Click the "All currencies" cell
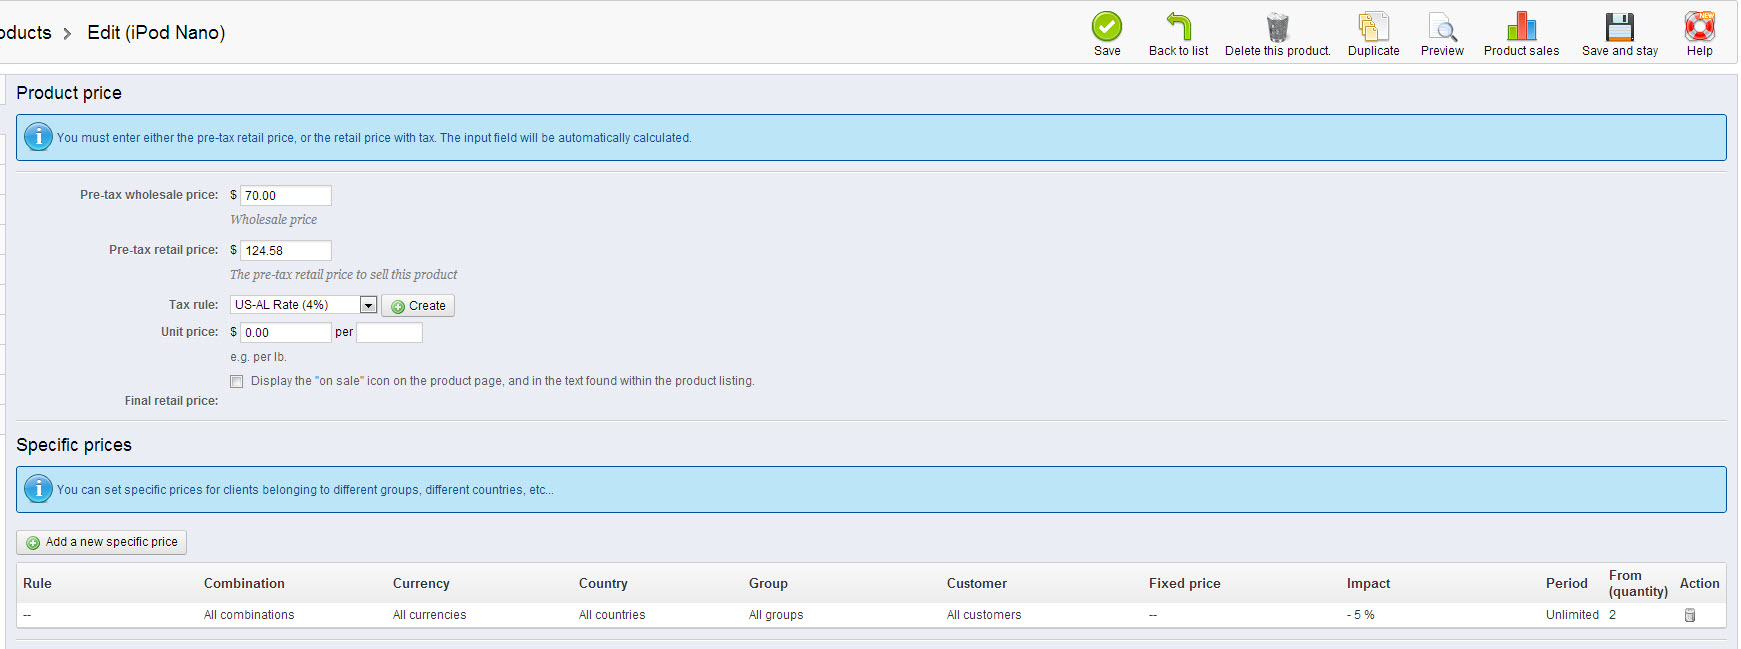This screenshot has width=1741, height=649. pyautogui.click(x=429, y=615)
